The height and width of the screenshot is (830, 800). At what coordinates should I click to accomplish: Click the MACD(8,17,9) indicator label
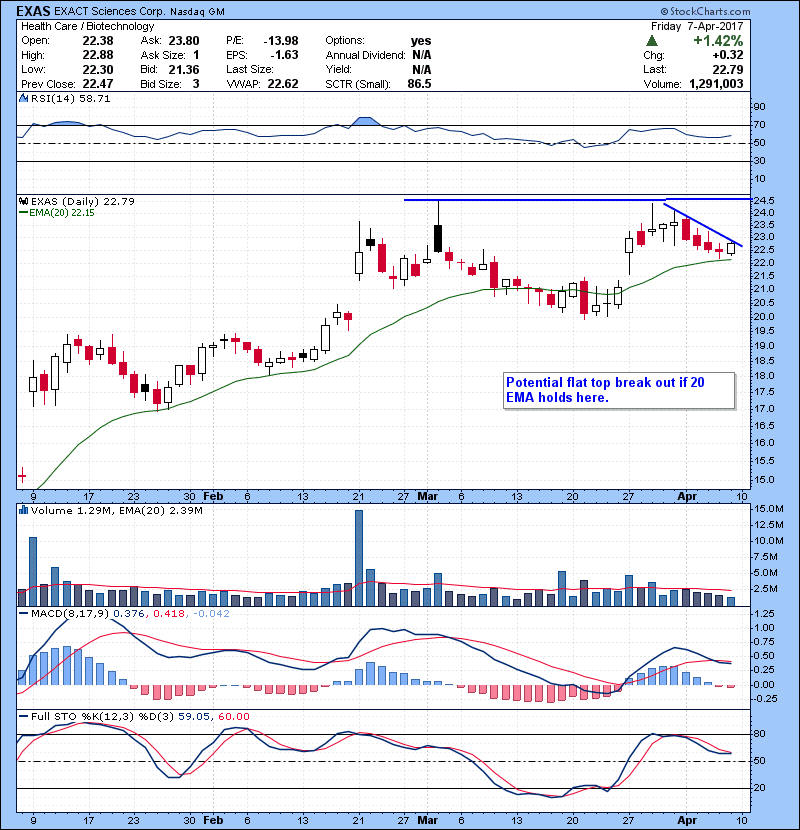[x=70, y=614]
